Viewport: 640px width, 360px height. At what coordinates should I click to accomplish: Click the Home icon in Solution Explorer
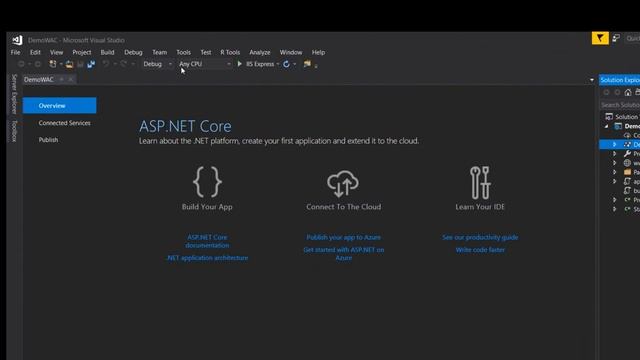click(x=628, y=92)
